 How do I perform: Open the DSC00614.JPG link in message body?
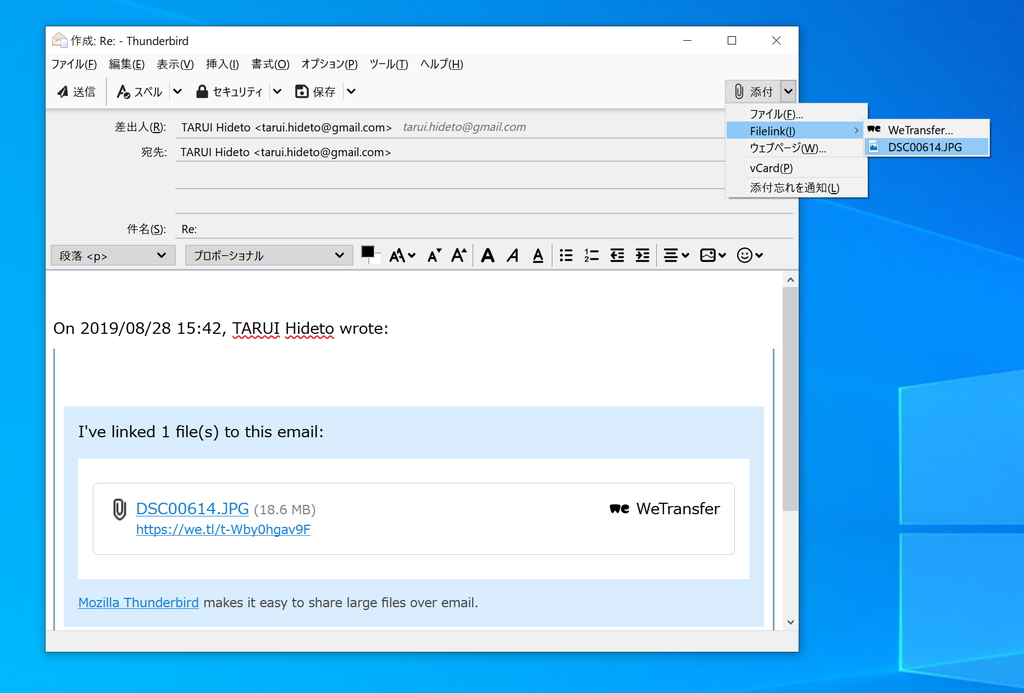tap(192, 508)
